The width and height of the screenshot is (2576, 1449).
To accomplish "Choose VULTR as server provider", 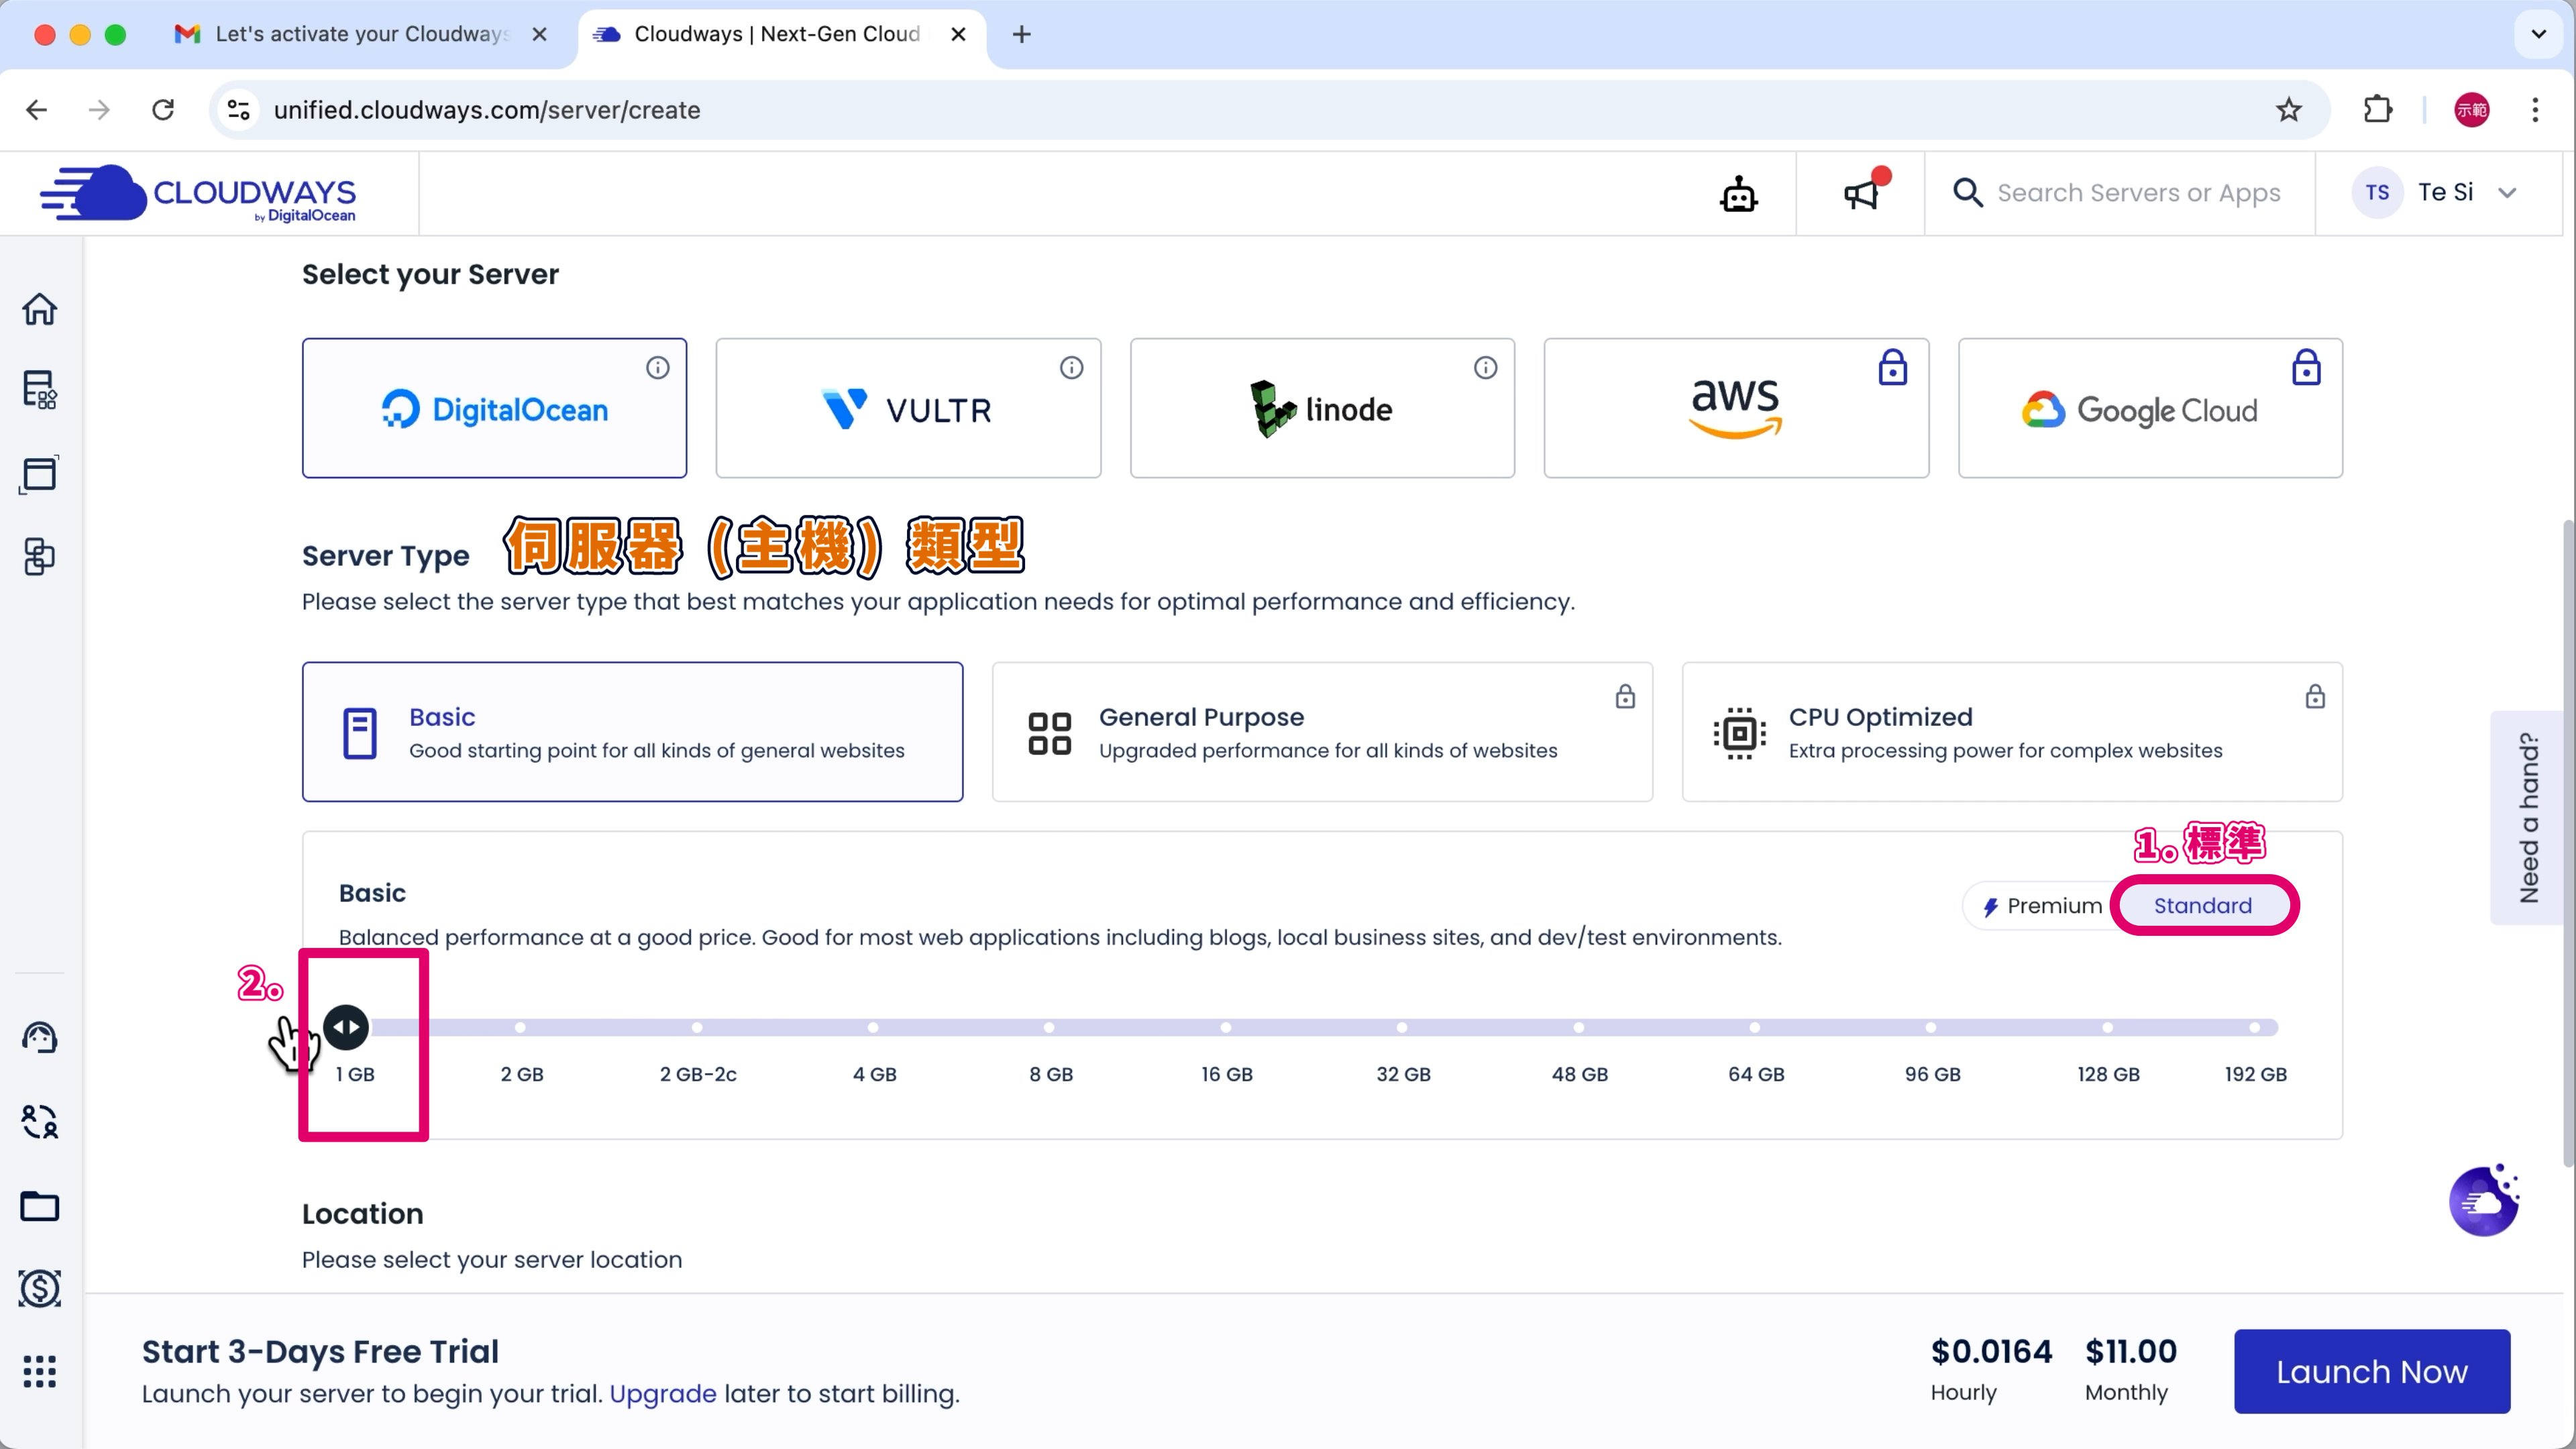I will (907, 409).
